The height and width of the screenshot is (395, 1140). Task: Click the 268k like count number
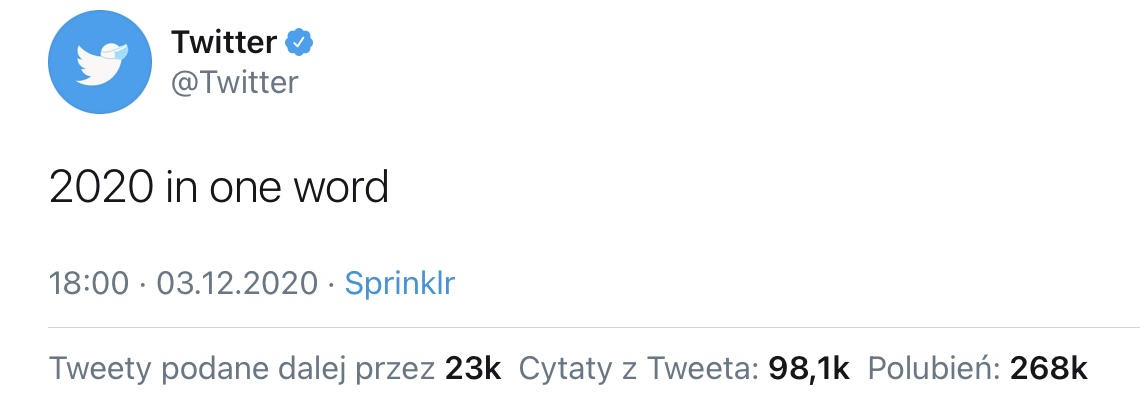tap(1049, 369)
